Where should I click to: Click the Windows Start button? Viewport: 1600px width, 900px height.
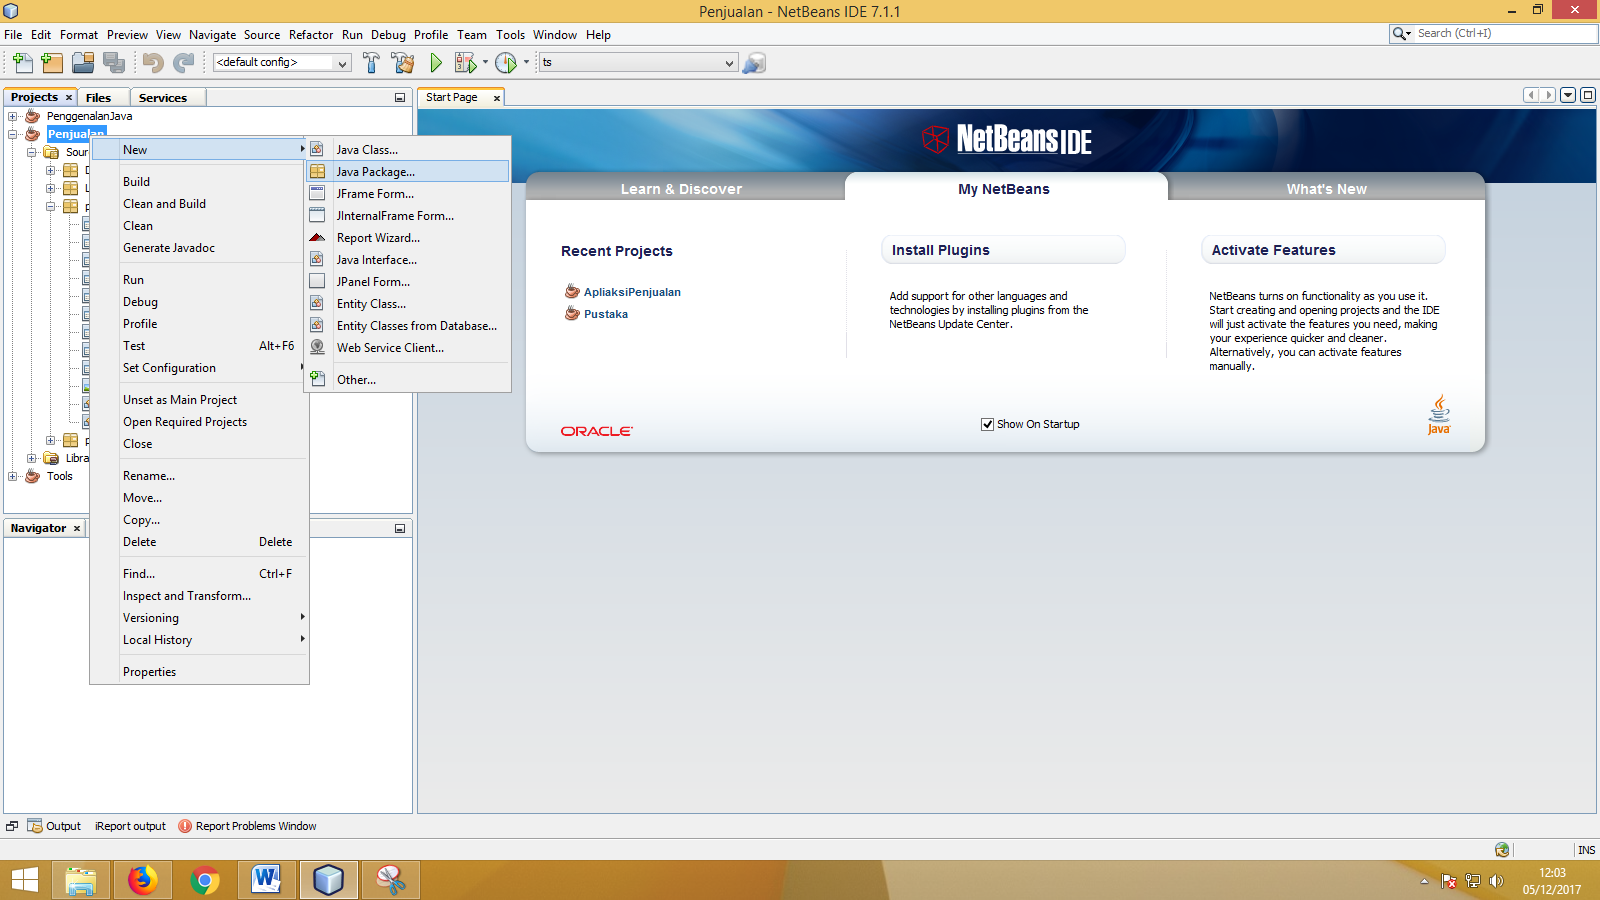click(24, 880)
